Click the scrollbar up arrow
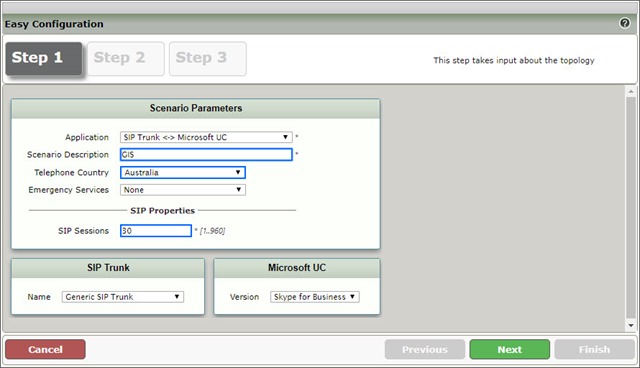The image size is (640, 368). [631, 91]
